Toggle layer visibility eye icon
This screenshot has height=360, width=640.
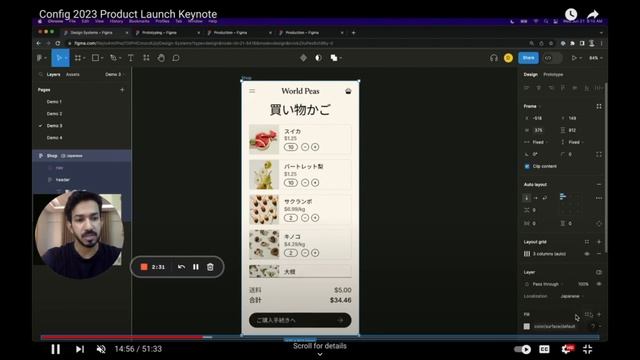[x=599, y=284]
